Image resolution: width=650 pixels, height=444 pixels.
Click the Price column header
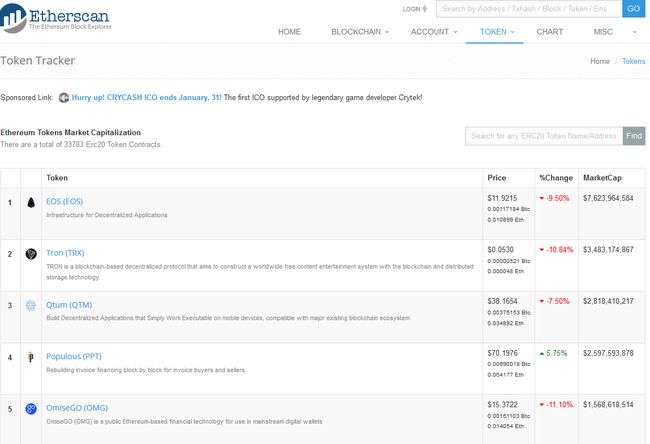(497, 178)
